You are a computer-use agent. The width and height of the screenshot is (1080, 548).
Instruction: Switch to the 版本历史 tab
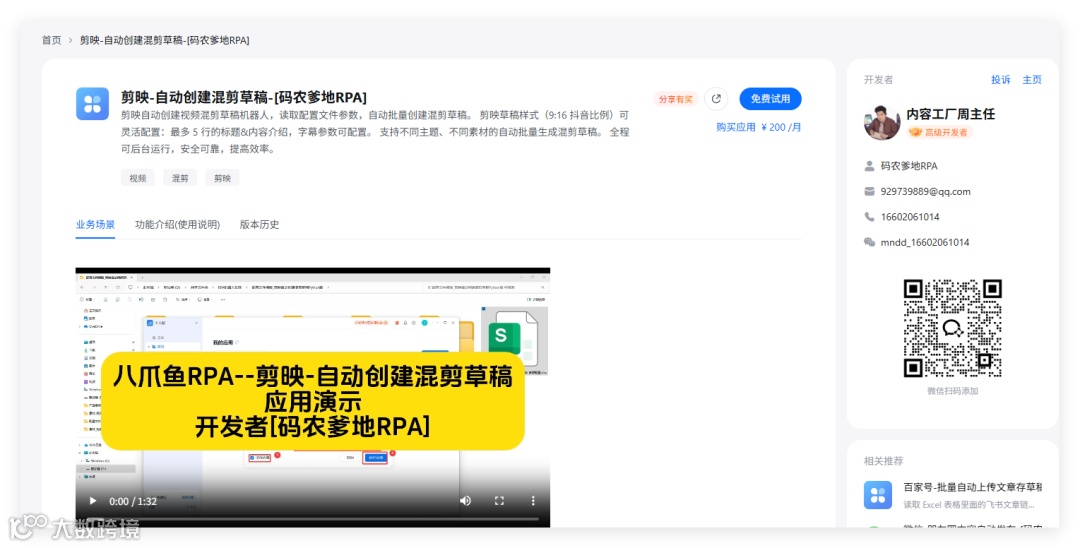point(259,224)
